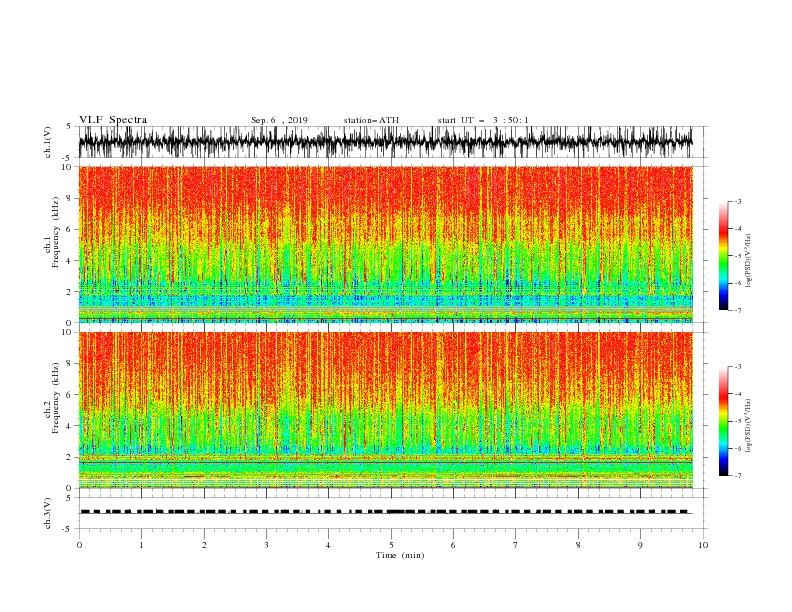Click the 'start UT = 3:50:1' text
The image size is (792, 612).
[x=483, y=120]
